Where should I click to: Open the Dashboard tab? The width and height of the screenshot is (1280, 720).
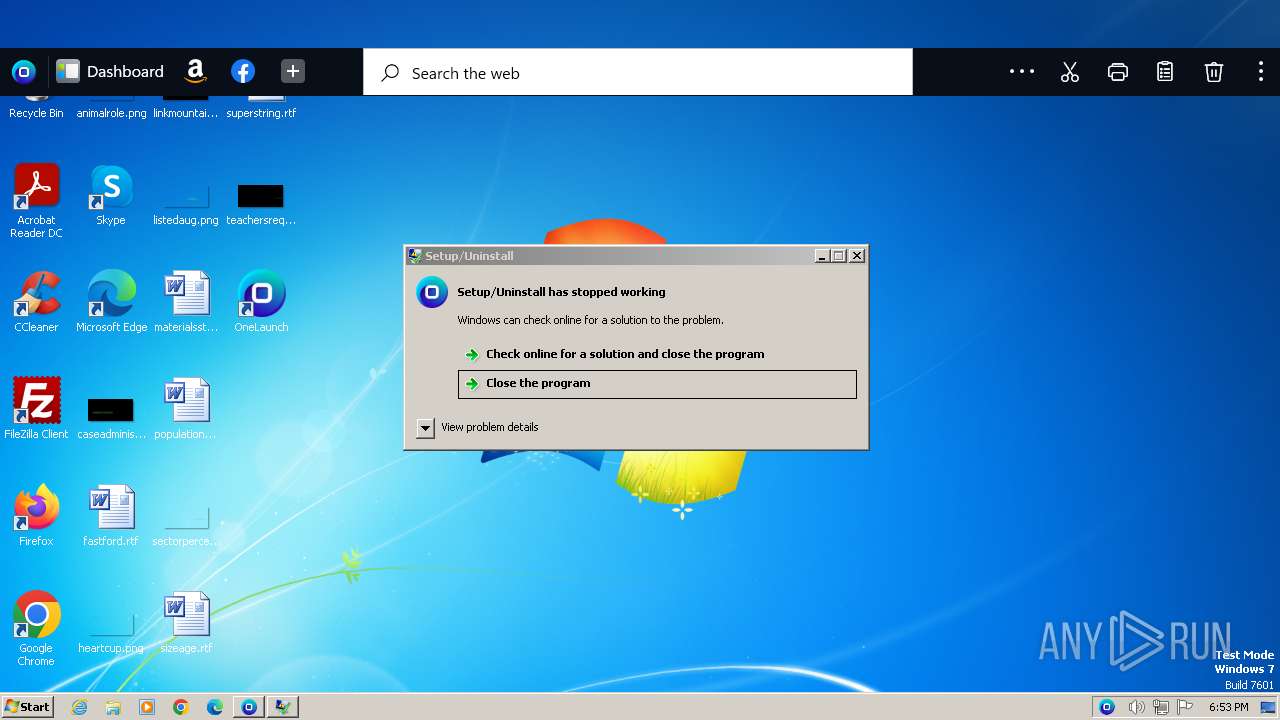[x=110, y=72]
